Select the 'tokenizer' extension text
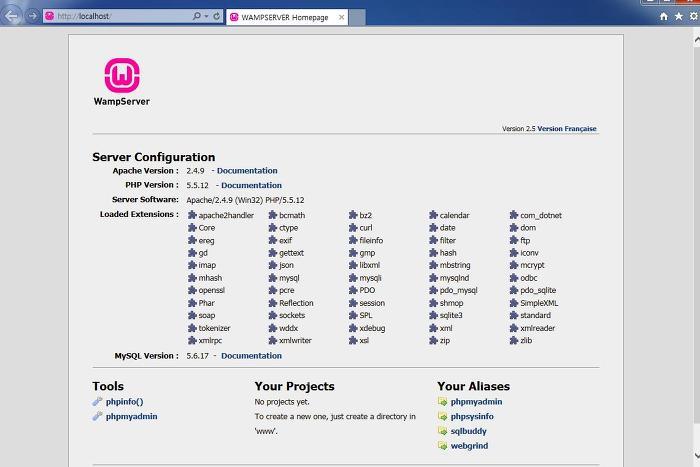Image resolution: width=700 pixels, height=467 pixels. pyautogui.click(x=214, y=328)
